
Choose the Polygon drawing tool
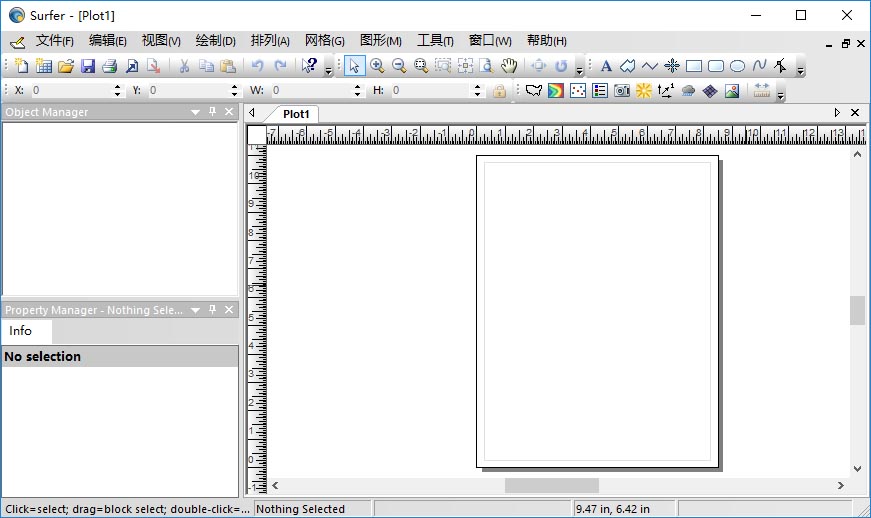point(627,66)
